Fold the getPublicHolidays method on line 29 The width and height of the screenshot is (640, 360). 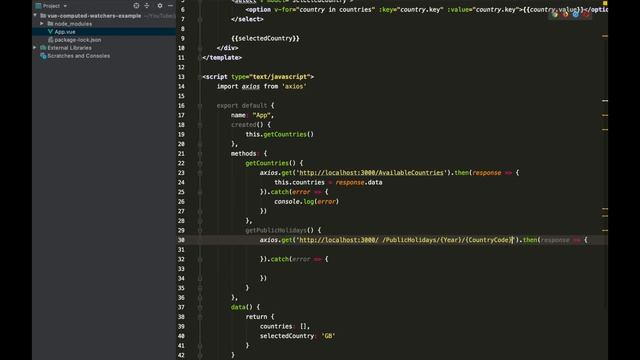click(200, 231)
